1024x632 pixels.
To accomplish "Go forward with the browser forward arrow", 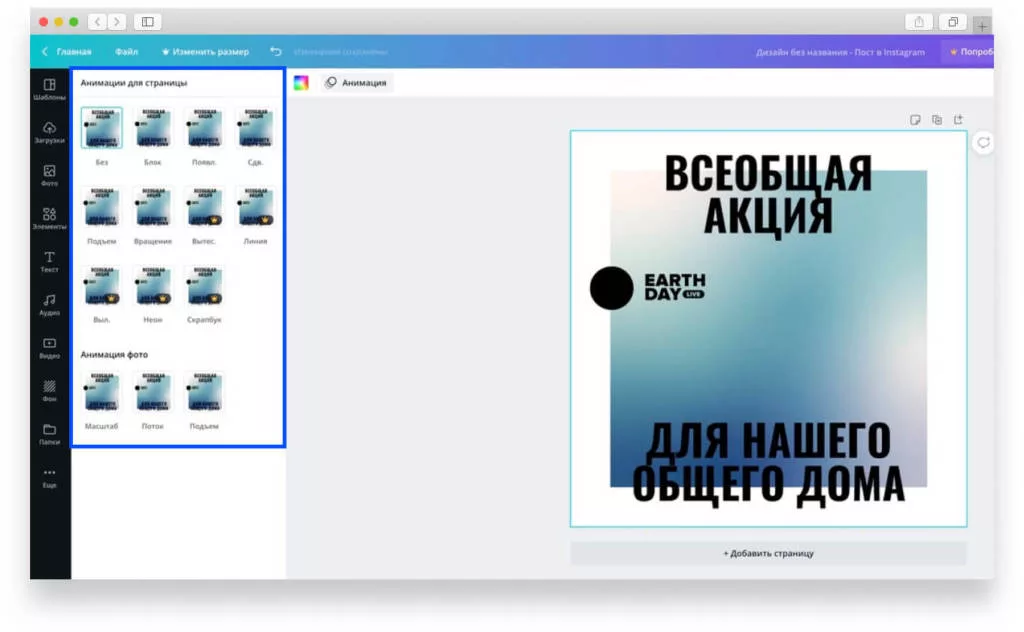I will (x=117, y=22).
